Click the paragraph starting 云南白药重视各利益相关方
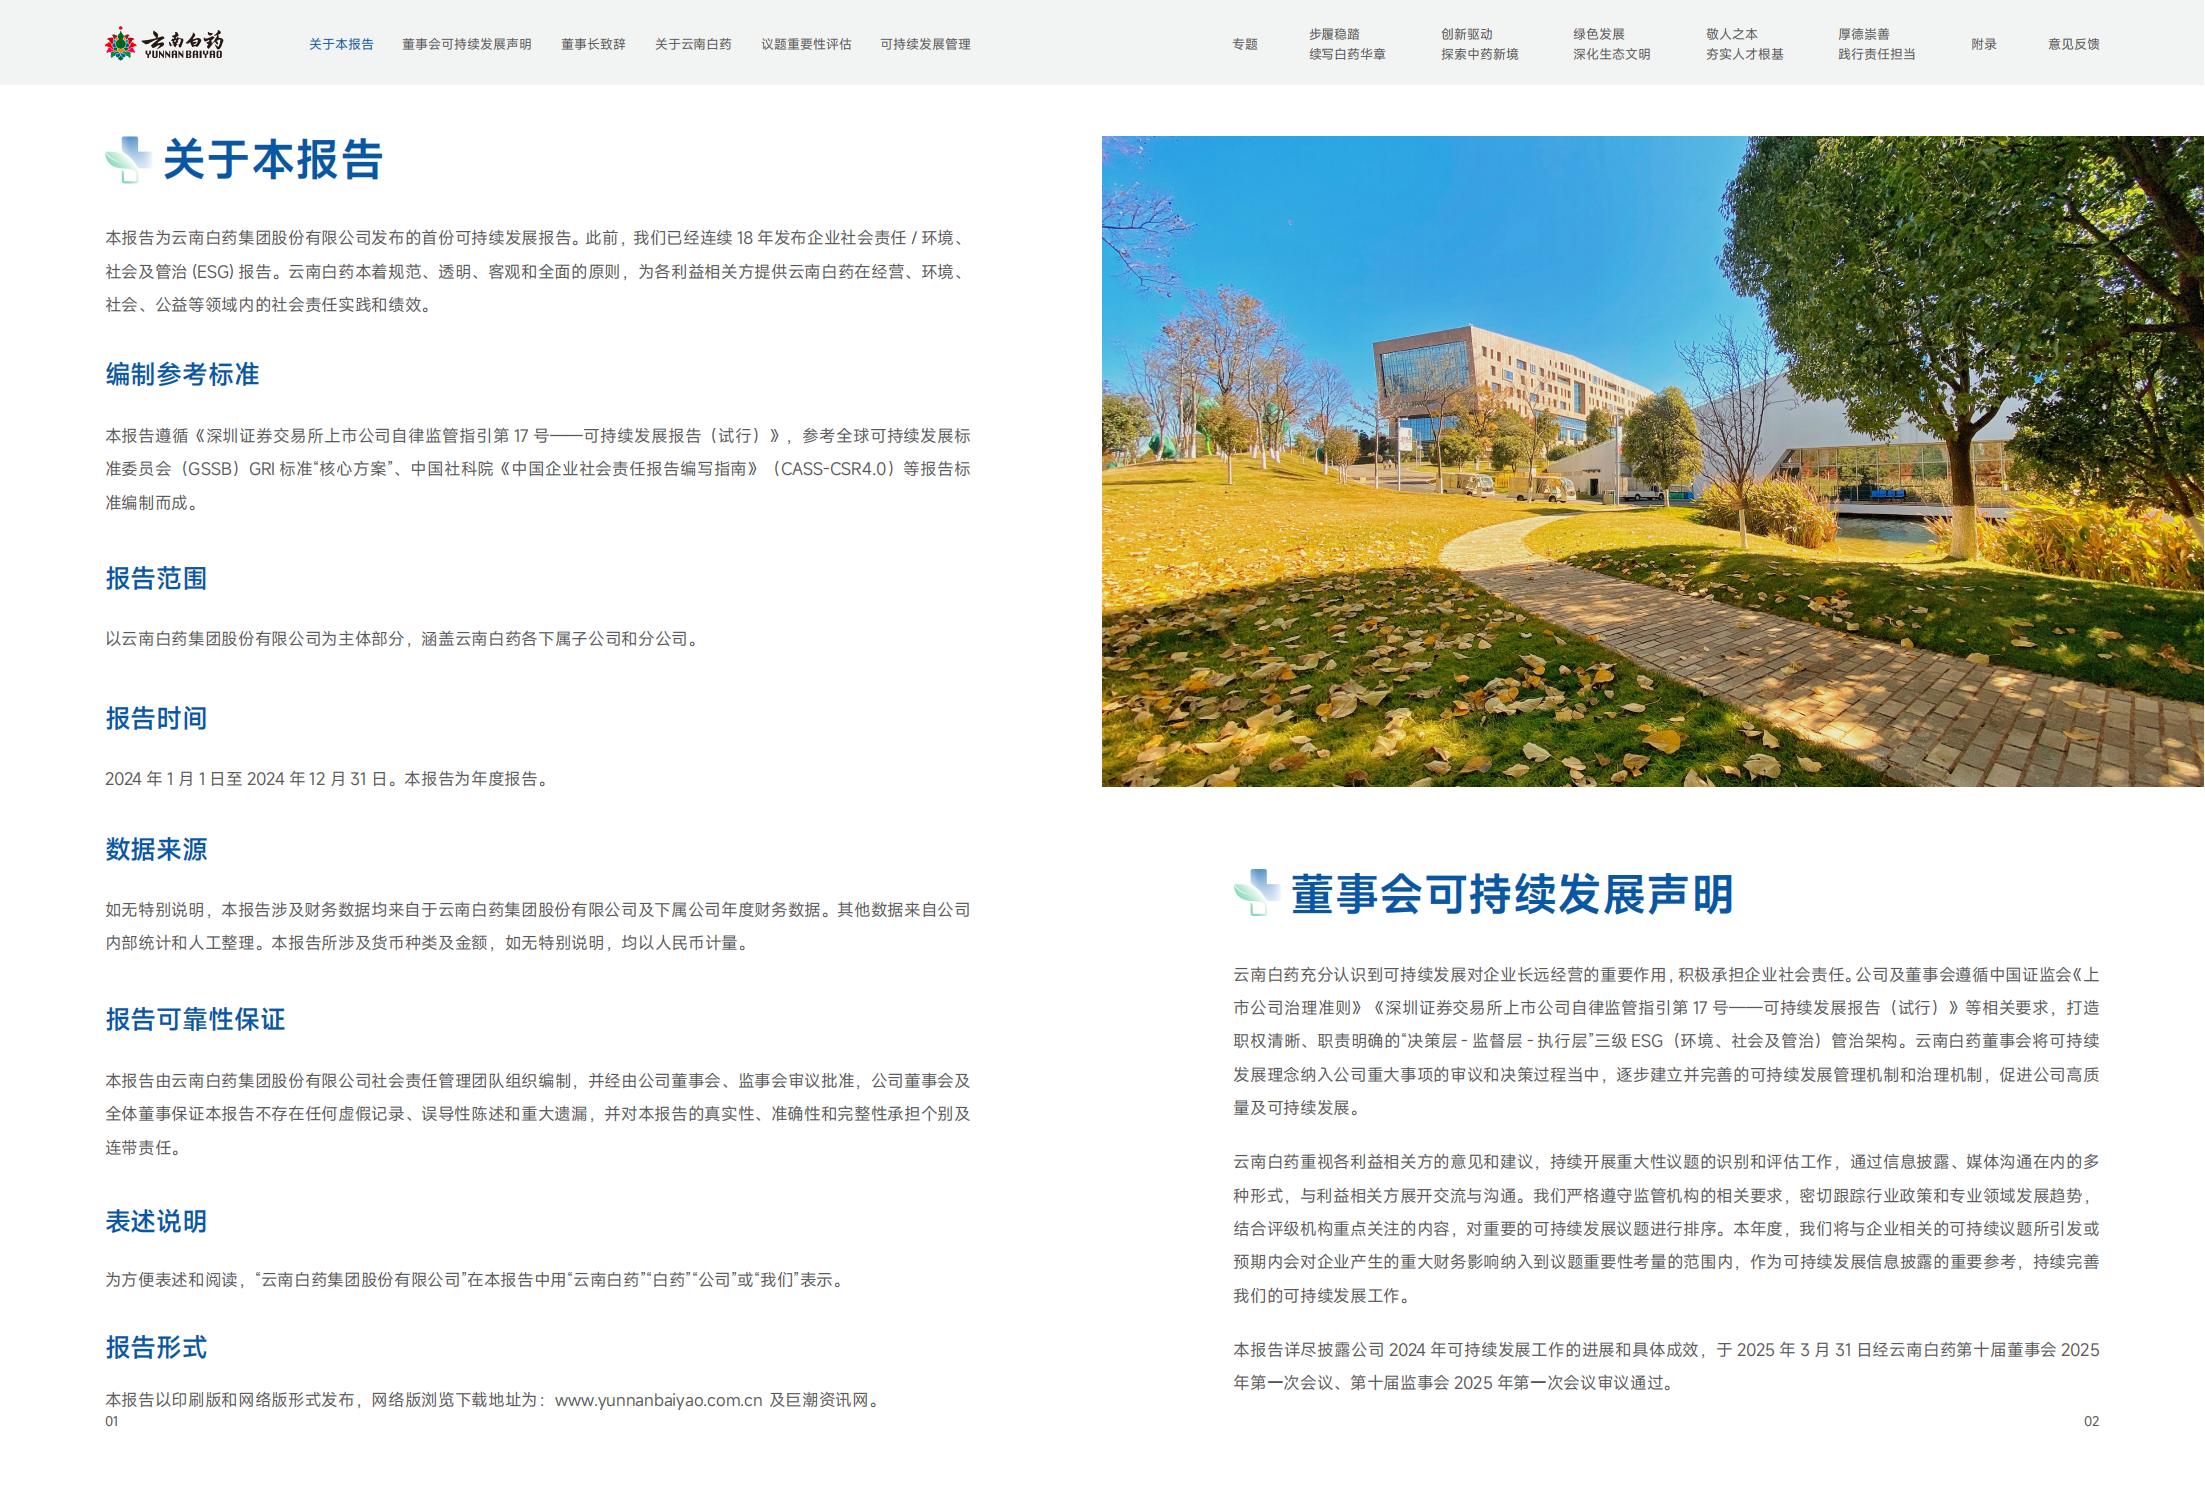 coord(1666,1229)
